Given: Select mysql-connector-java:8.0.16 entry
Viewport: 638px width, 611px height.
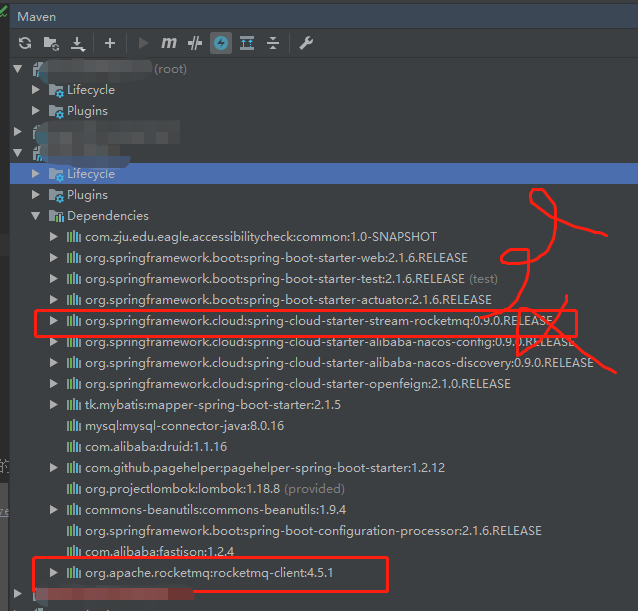Looking at the screenshot, I should pos(184,426).
